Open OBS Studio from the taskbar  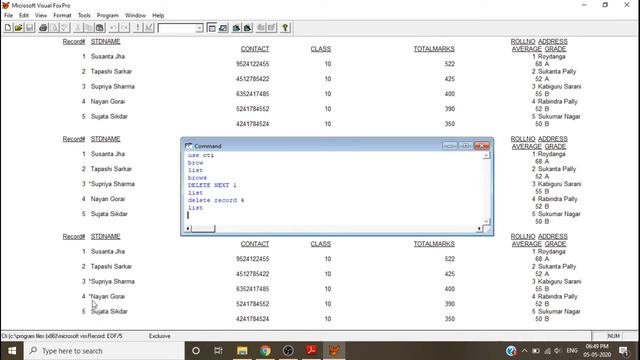coord(288,351)
